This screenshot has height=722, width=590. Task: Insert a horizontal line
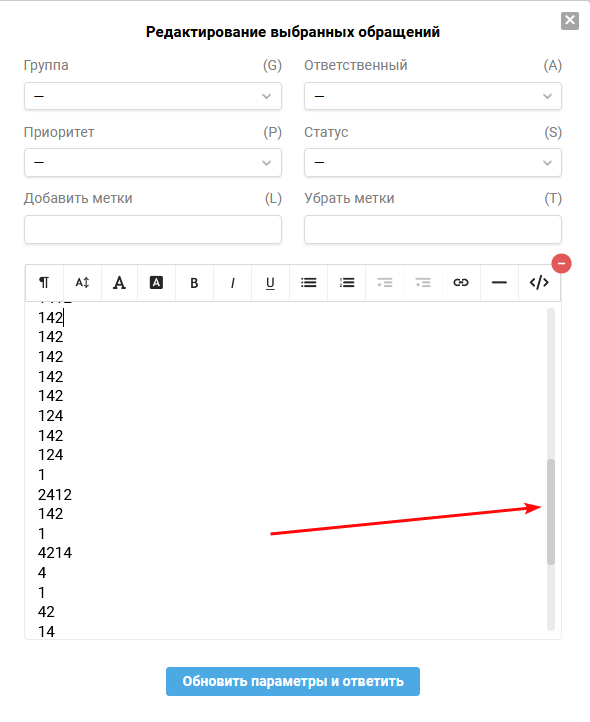tap(499, 283)
